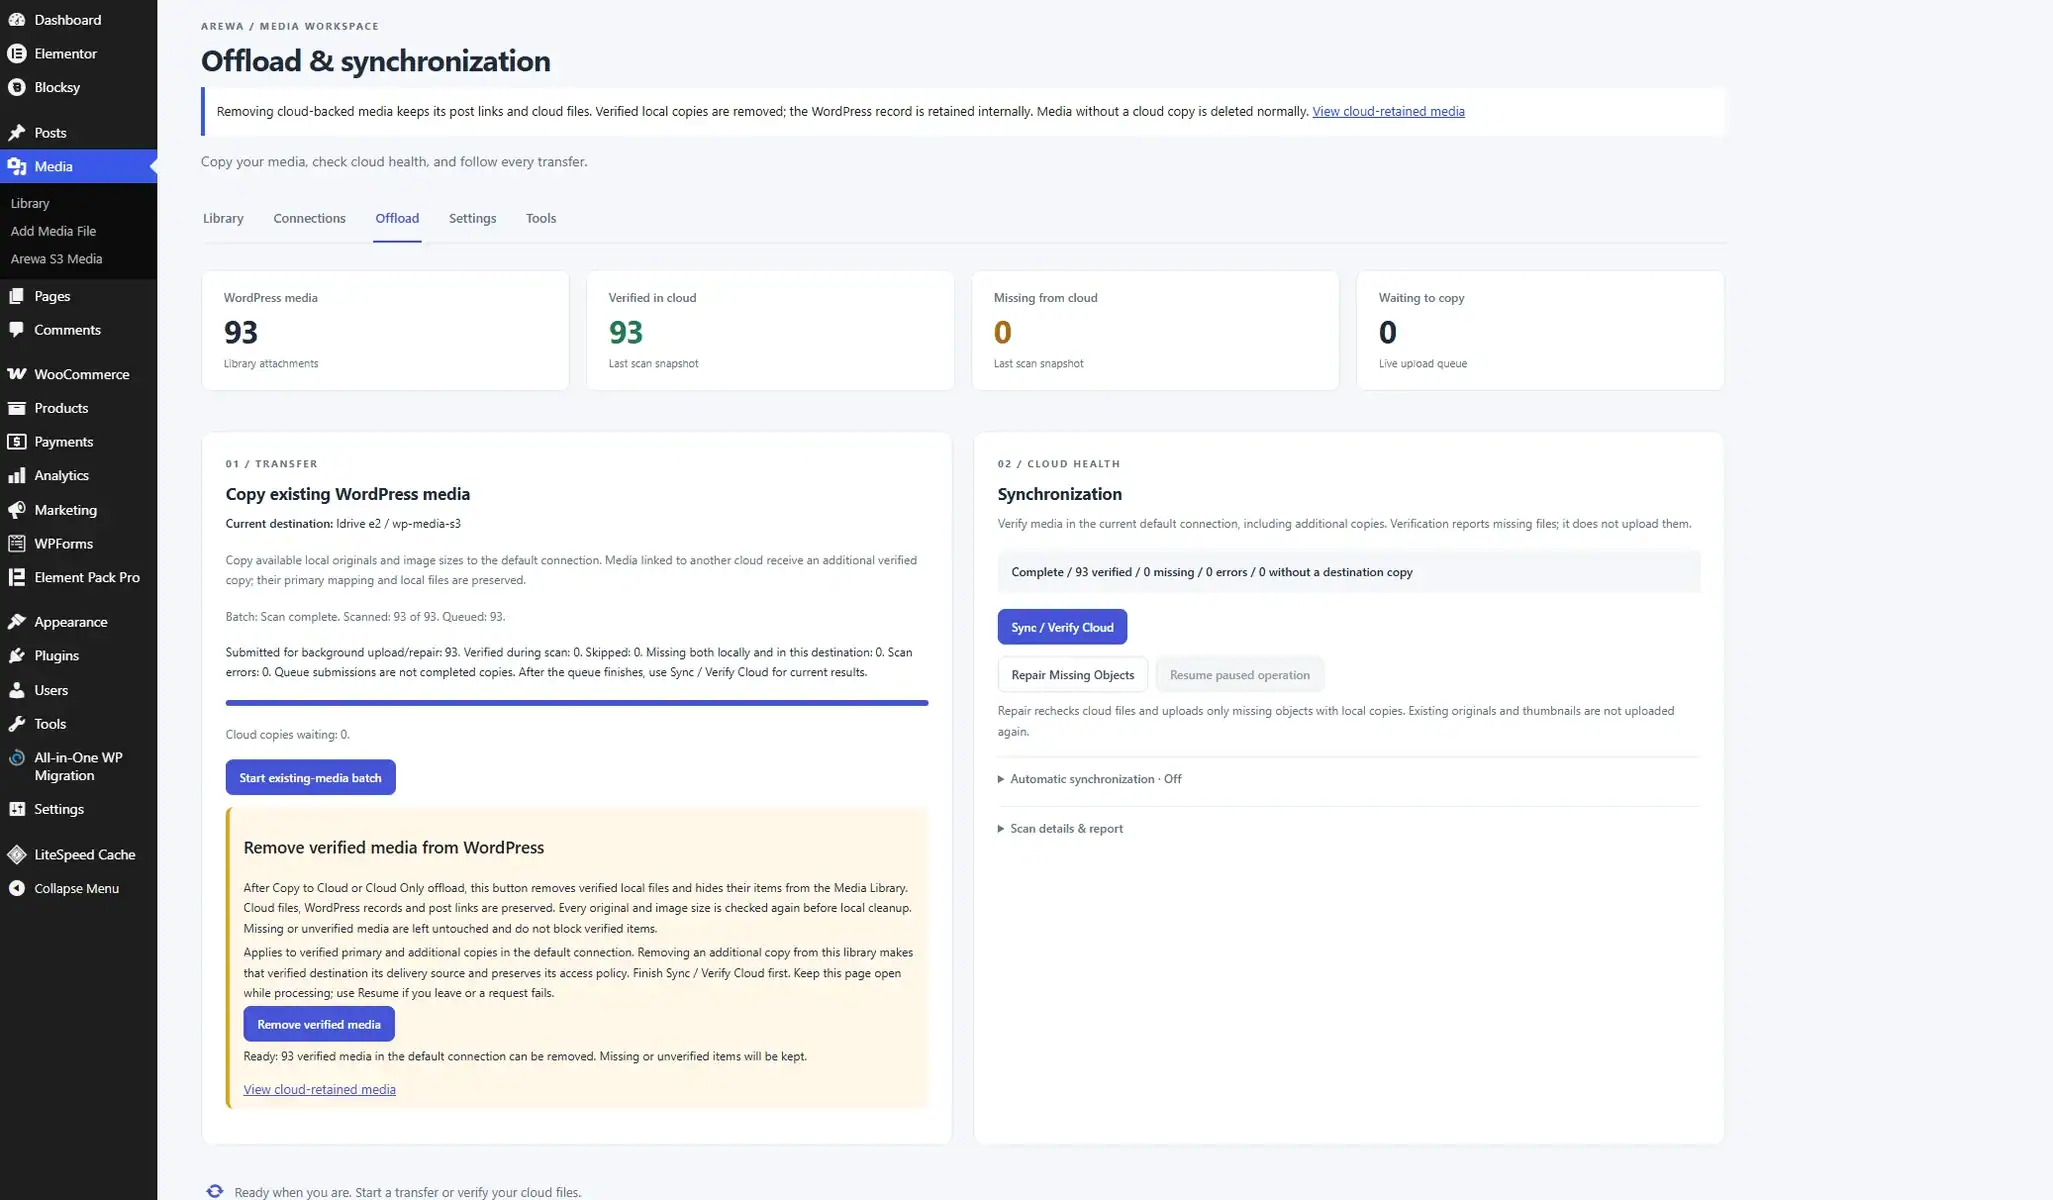Select the Offload tab
The height and width of the screenshot is (1200, 2053).
tap(397, 218)
